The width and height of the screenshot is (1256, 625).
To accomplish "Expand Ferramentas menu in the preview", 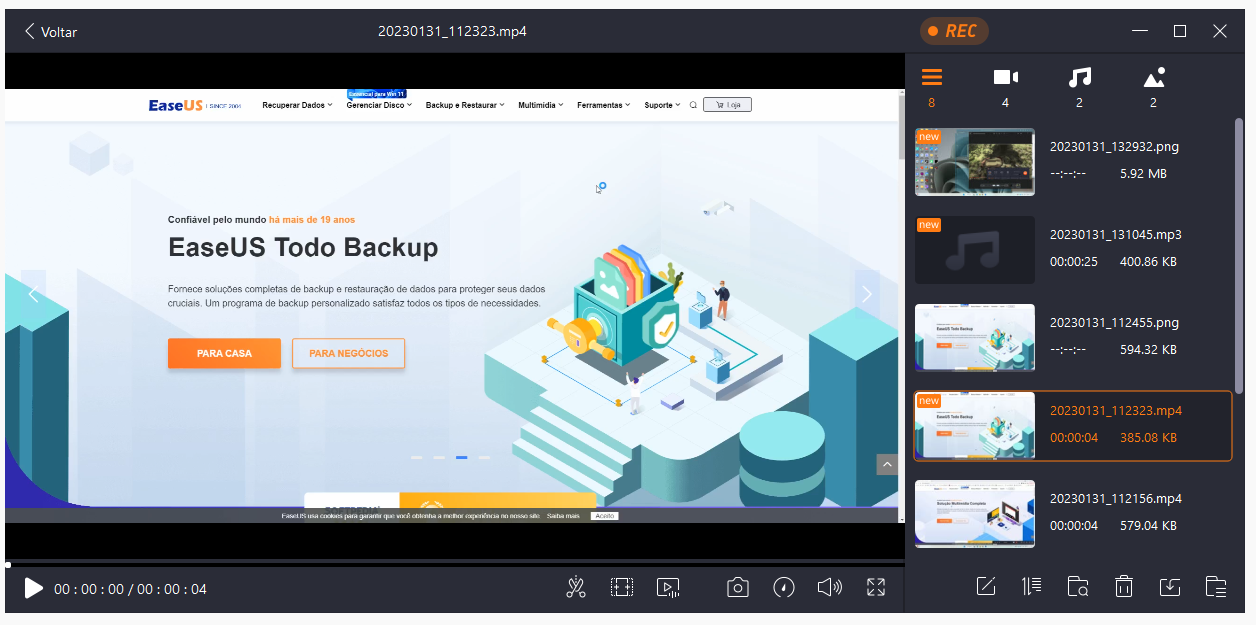I will pyautogui.click(x=604, y=105).
